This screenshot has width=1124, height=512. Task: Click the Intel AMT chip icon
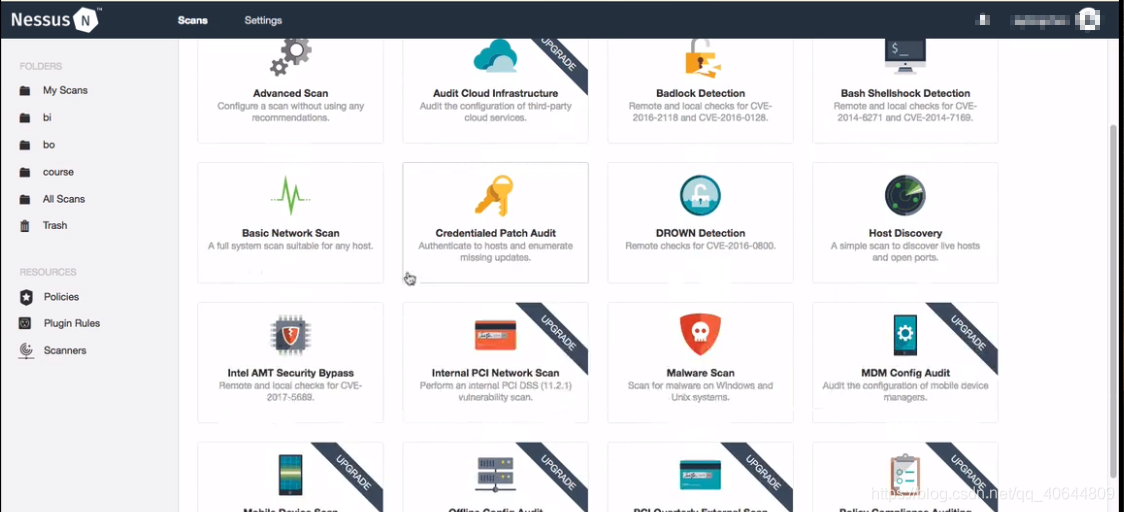290,335
